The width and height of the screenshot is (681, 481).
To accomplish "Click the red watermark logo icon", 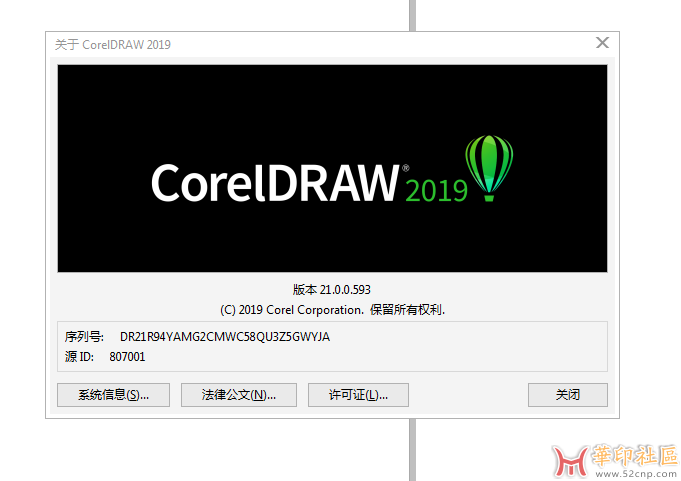I will [x=571, y=459].
